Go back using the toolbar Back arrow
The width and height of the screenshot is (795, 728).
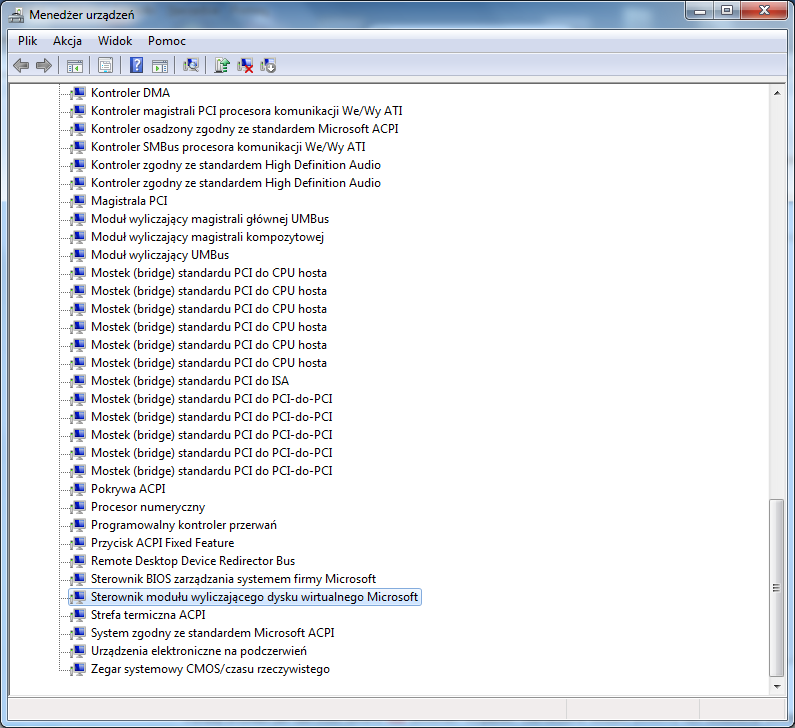pyautogui.click(x=21, y=65)
